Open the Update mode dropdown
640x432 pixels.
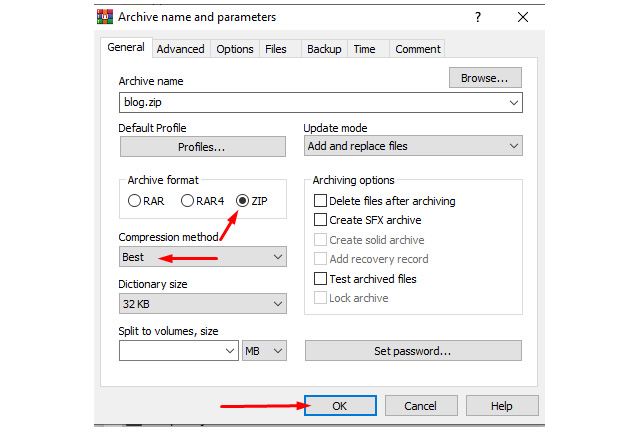[x=413, y=146]
